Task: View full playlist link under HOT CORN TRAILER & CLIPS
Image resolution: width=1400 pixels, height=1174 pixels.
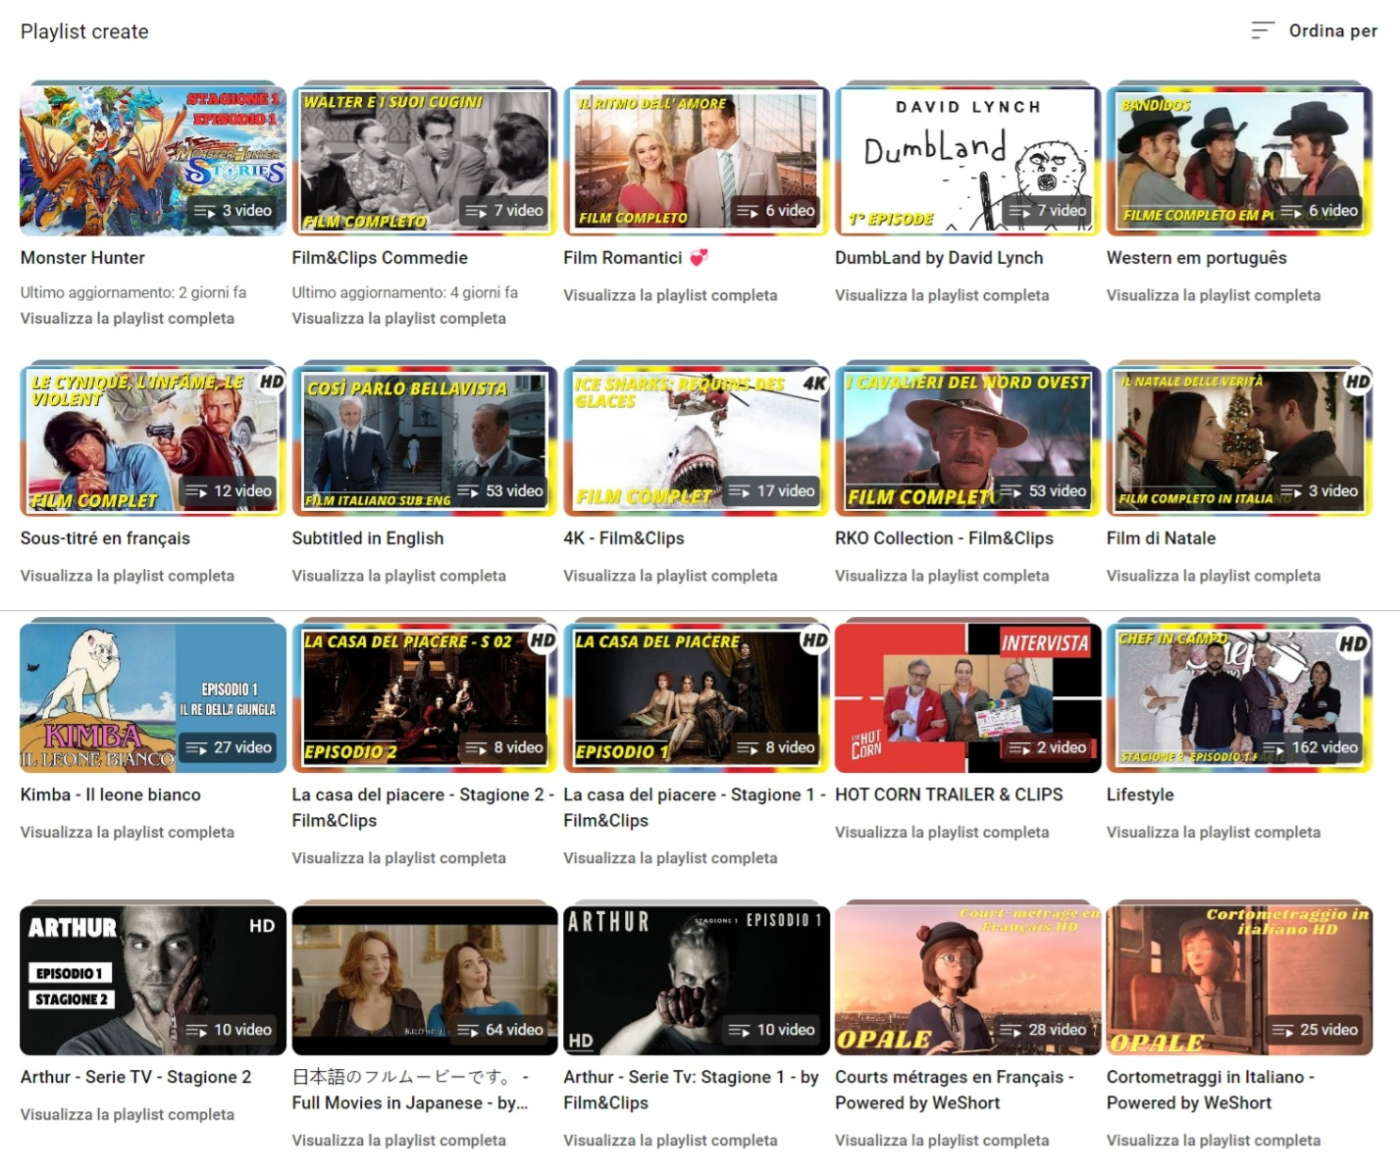Action: (942, 832)
